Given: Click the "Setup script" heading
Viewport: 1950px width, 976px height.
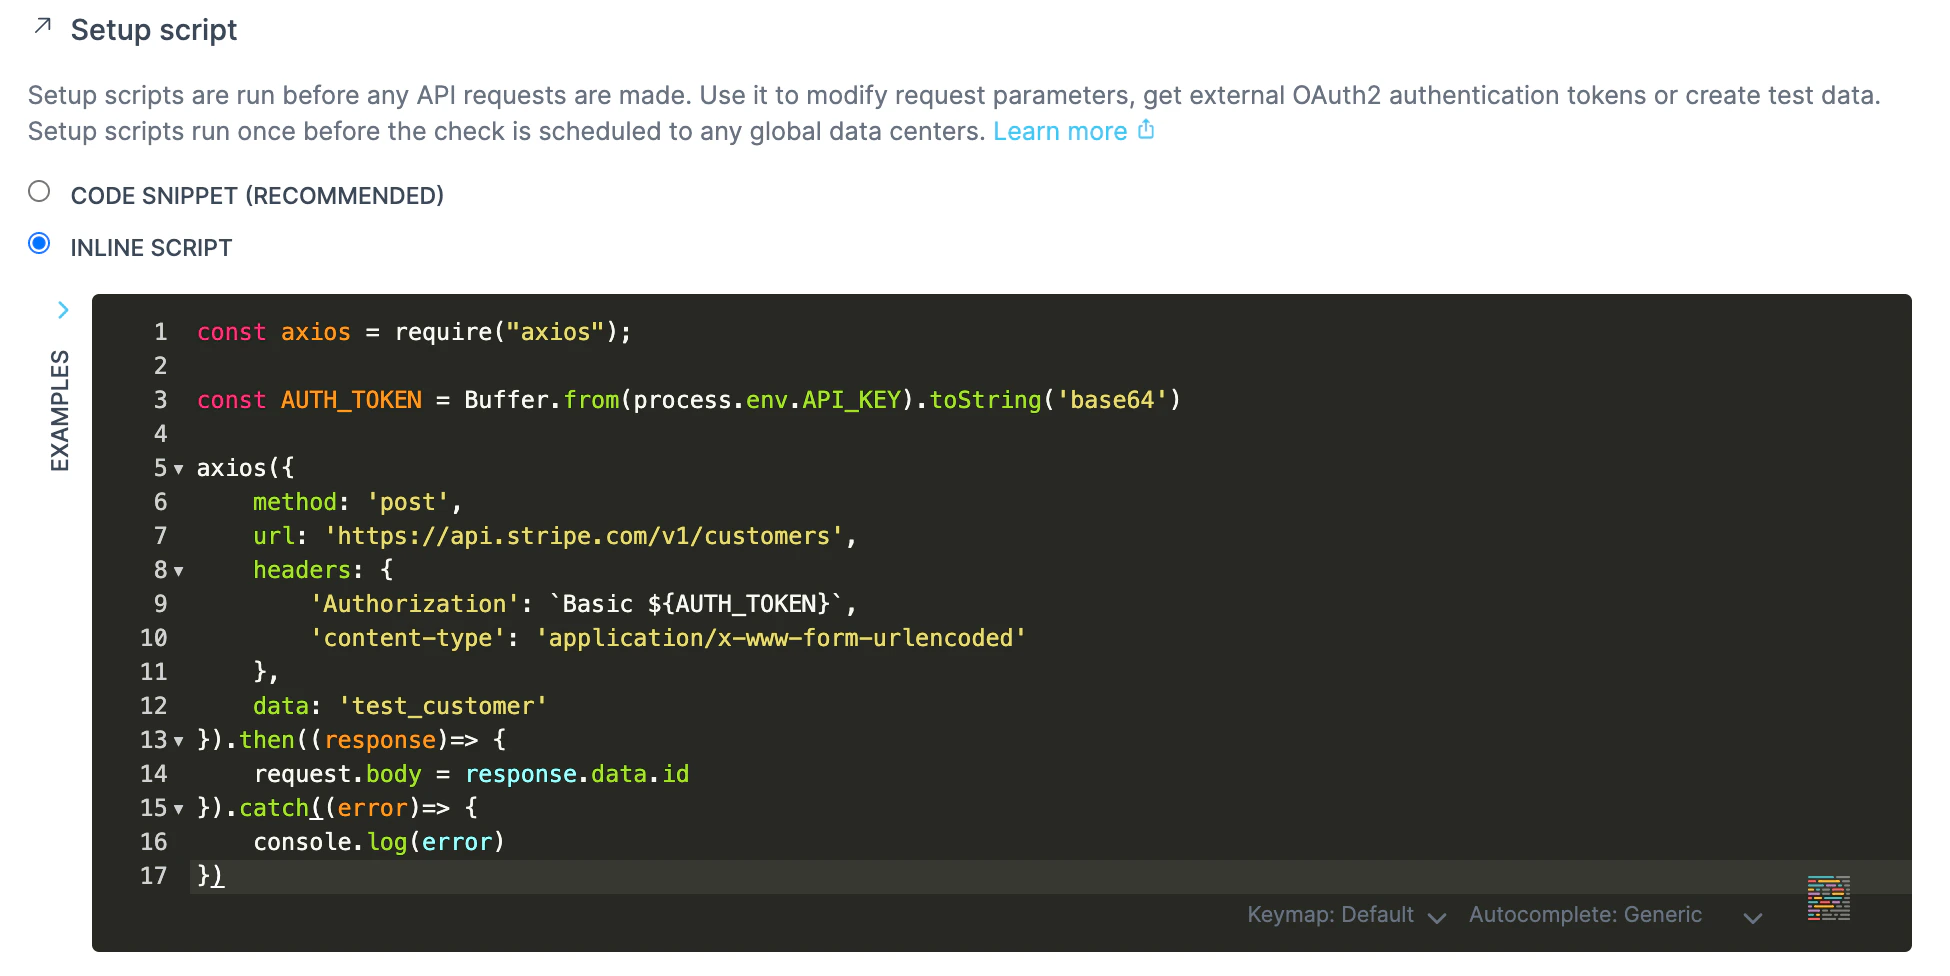Looking at the screenshot, I should tap(154, 30).
